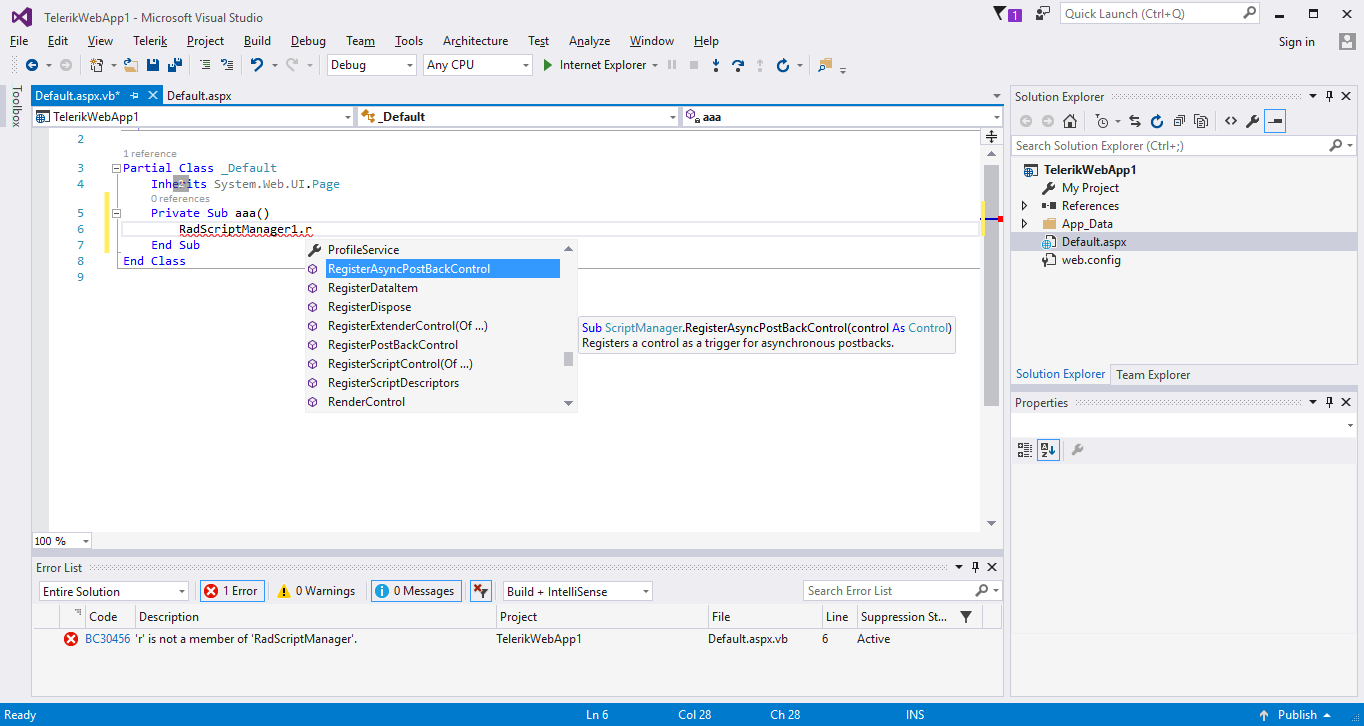Toggle the 0 Warnings filter button
The image size is (1364, 726).
pyautogui.click(x=316, y=591)
